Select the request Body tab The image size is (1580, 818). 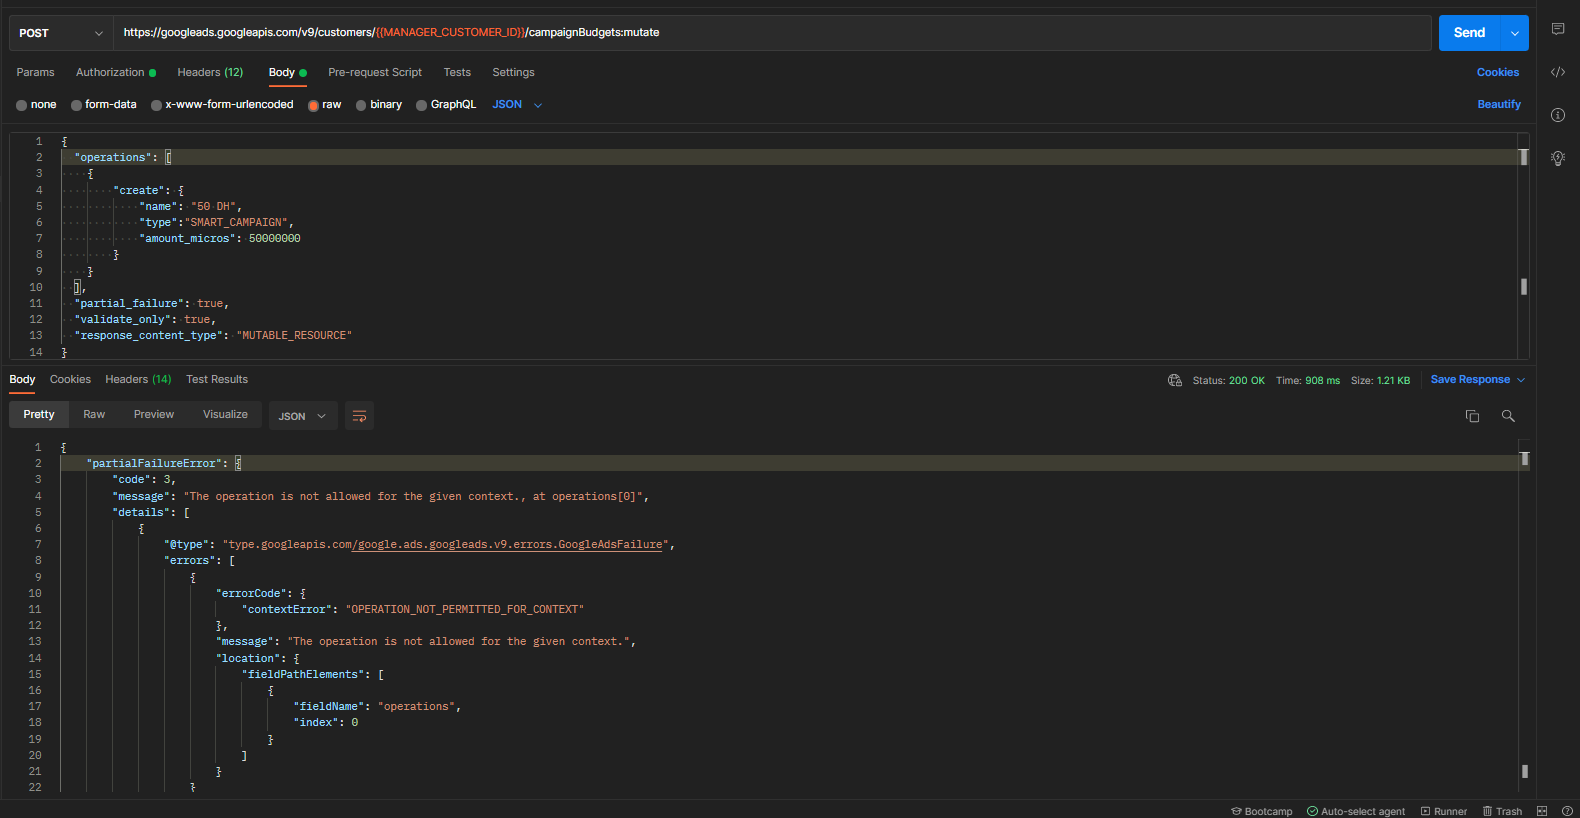[287, 72]
